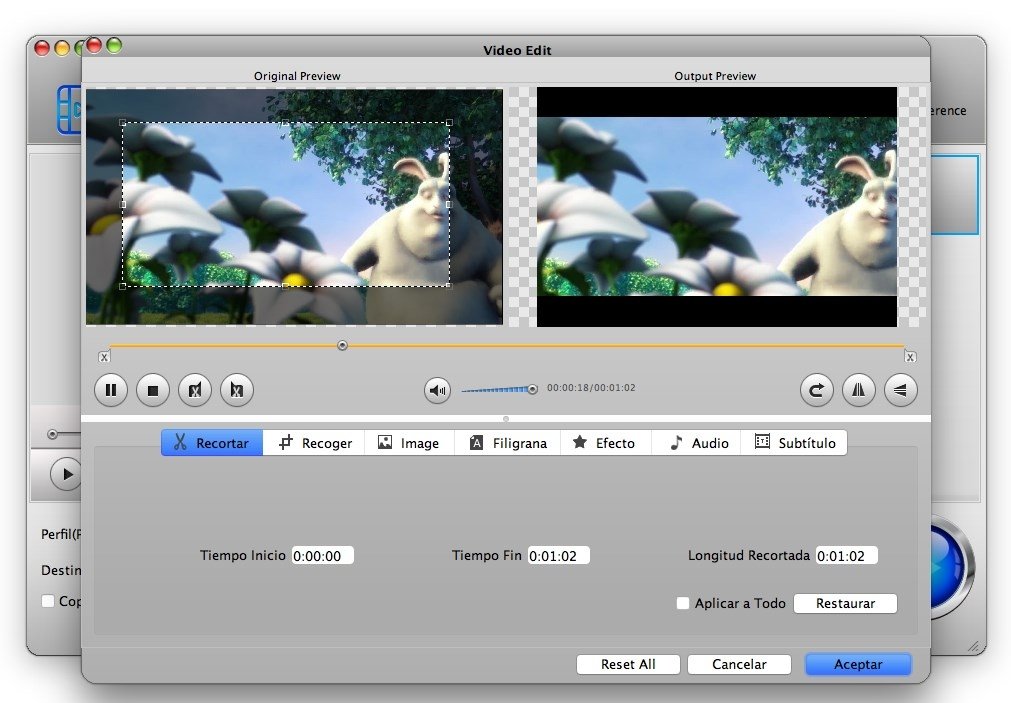
Task: Flip the video horizontally
Action: 858,390
